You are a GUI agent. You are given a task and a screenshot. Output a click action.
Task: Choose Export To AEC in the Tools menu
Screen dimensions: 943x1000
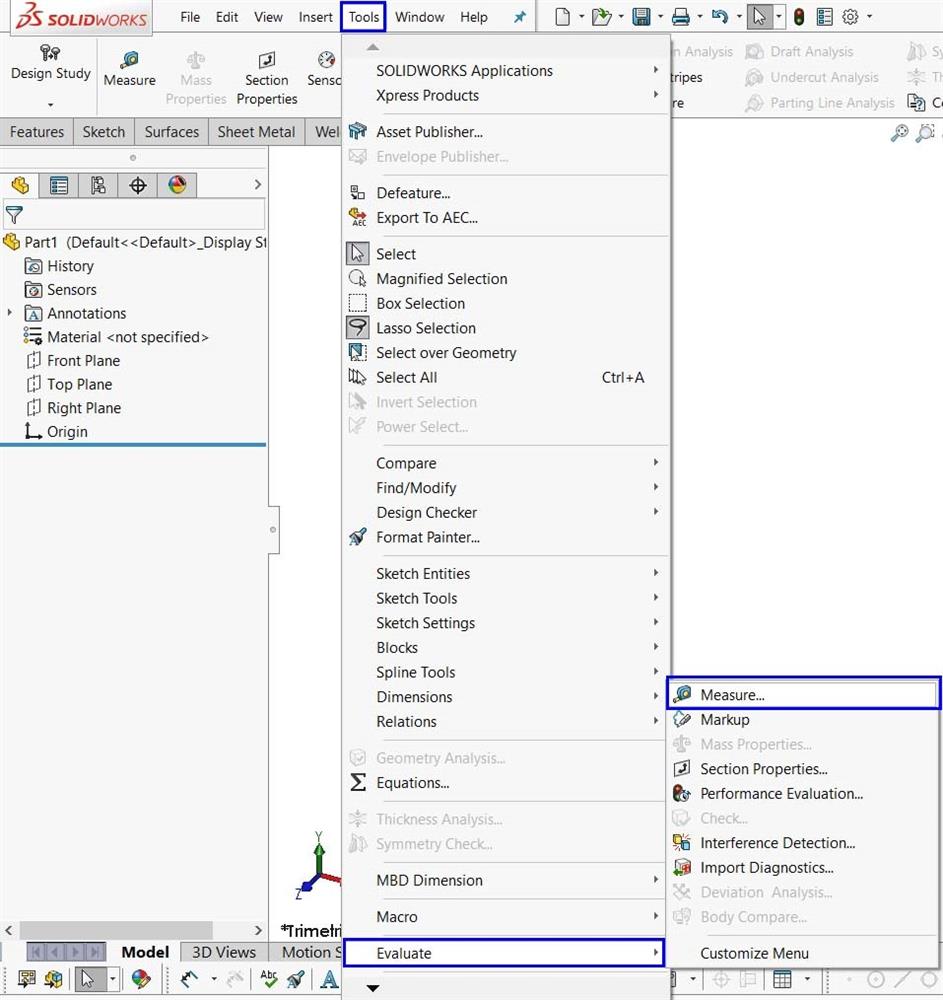pyautogui.click(x=508, y=218)
